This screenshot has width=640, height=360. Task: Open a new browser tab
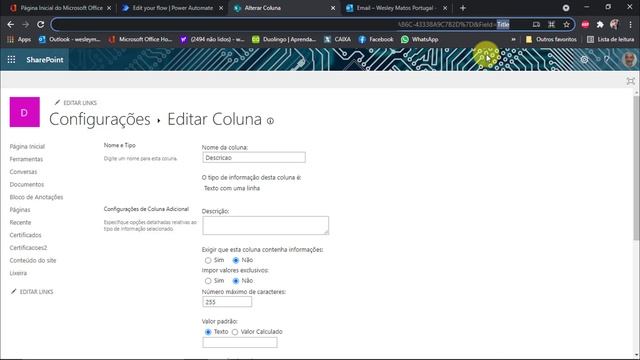pyautogui.click(x=463, y=8)
